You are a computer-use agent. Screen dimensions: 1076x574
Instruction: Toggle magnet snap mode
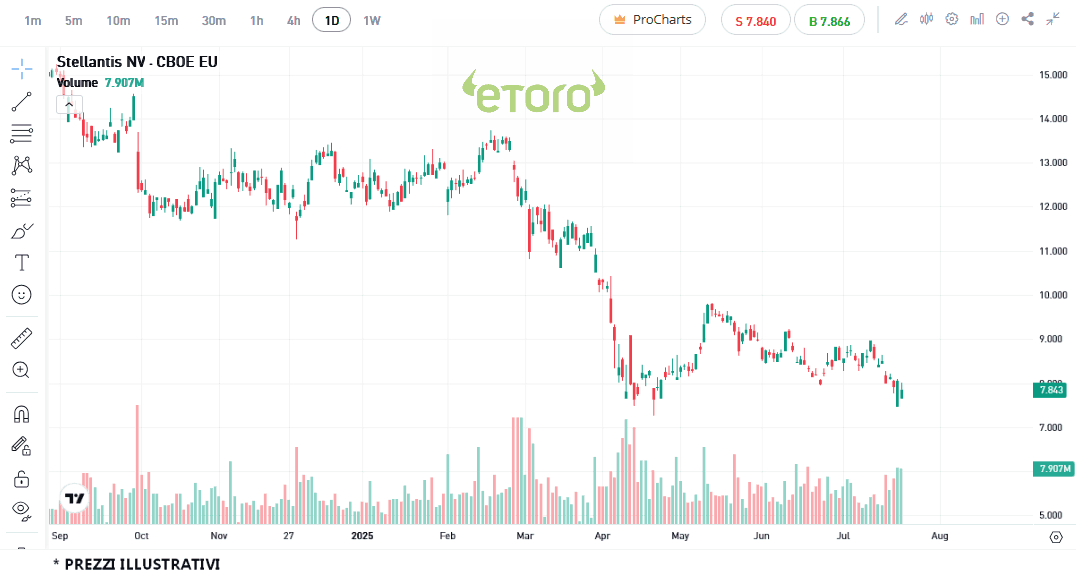tap(21, 413)
